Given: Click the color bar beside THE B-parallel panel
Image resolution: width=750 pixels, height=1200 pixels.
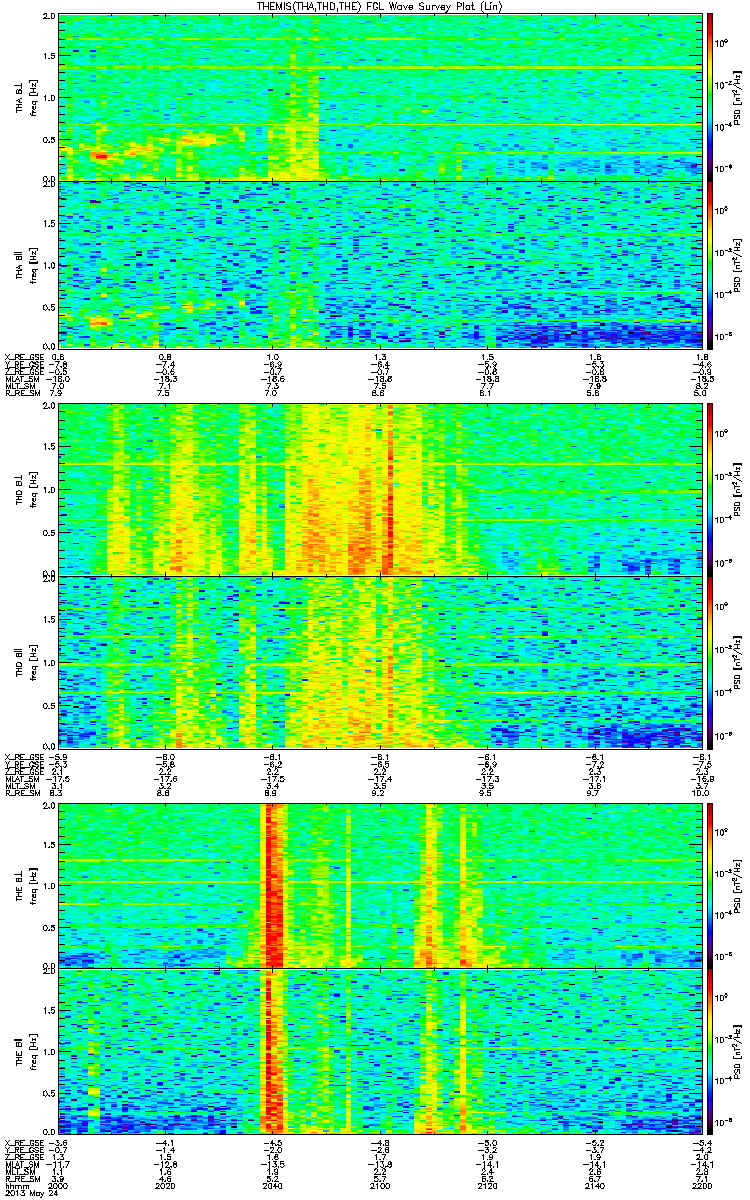Looking at the screenshot, I should click(x=710, y=1052).
